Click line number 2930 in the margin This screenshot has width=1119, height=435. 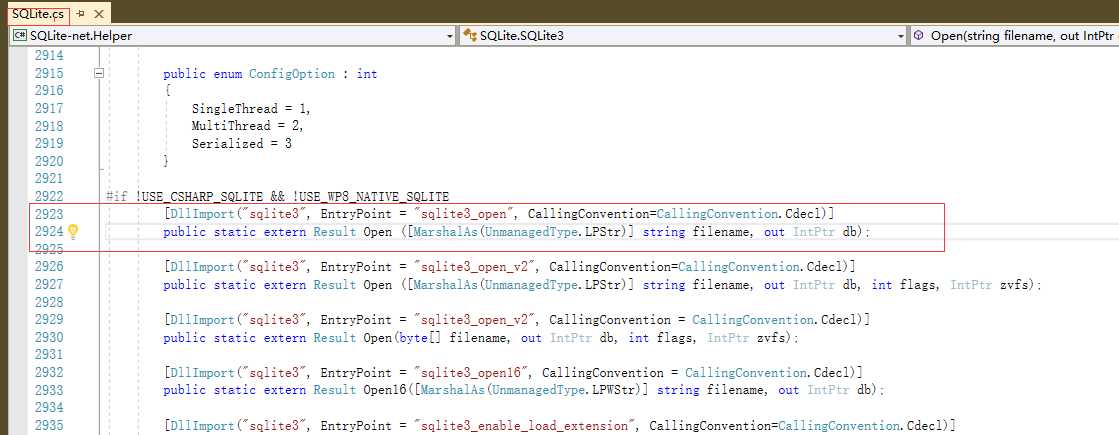click(x=49, y=337)
